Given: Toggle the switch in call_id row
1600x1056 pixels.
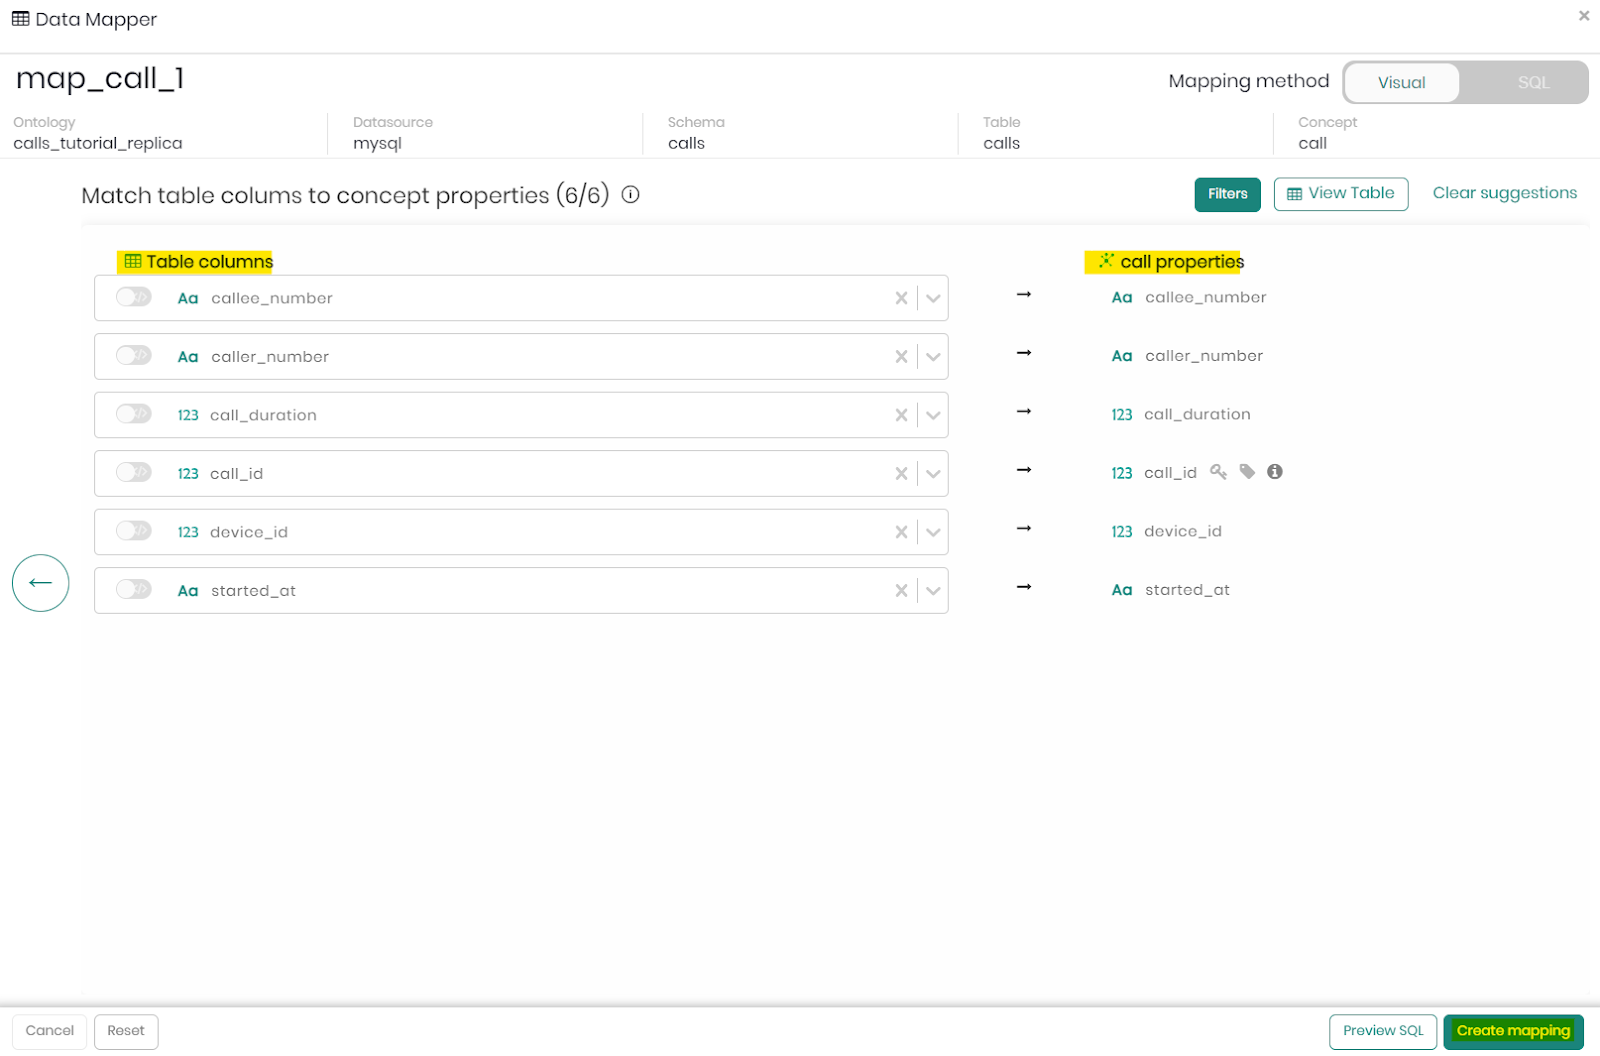Looking at the screenshot, I should [133, 472].
